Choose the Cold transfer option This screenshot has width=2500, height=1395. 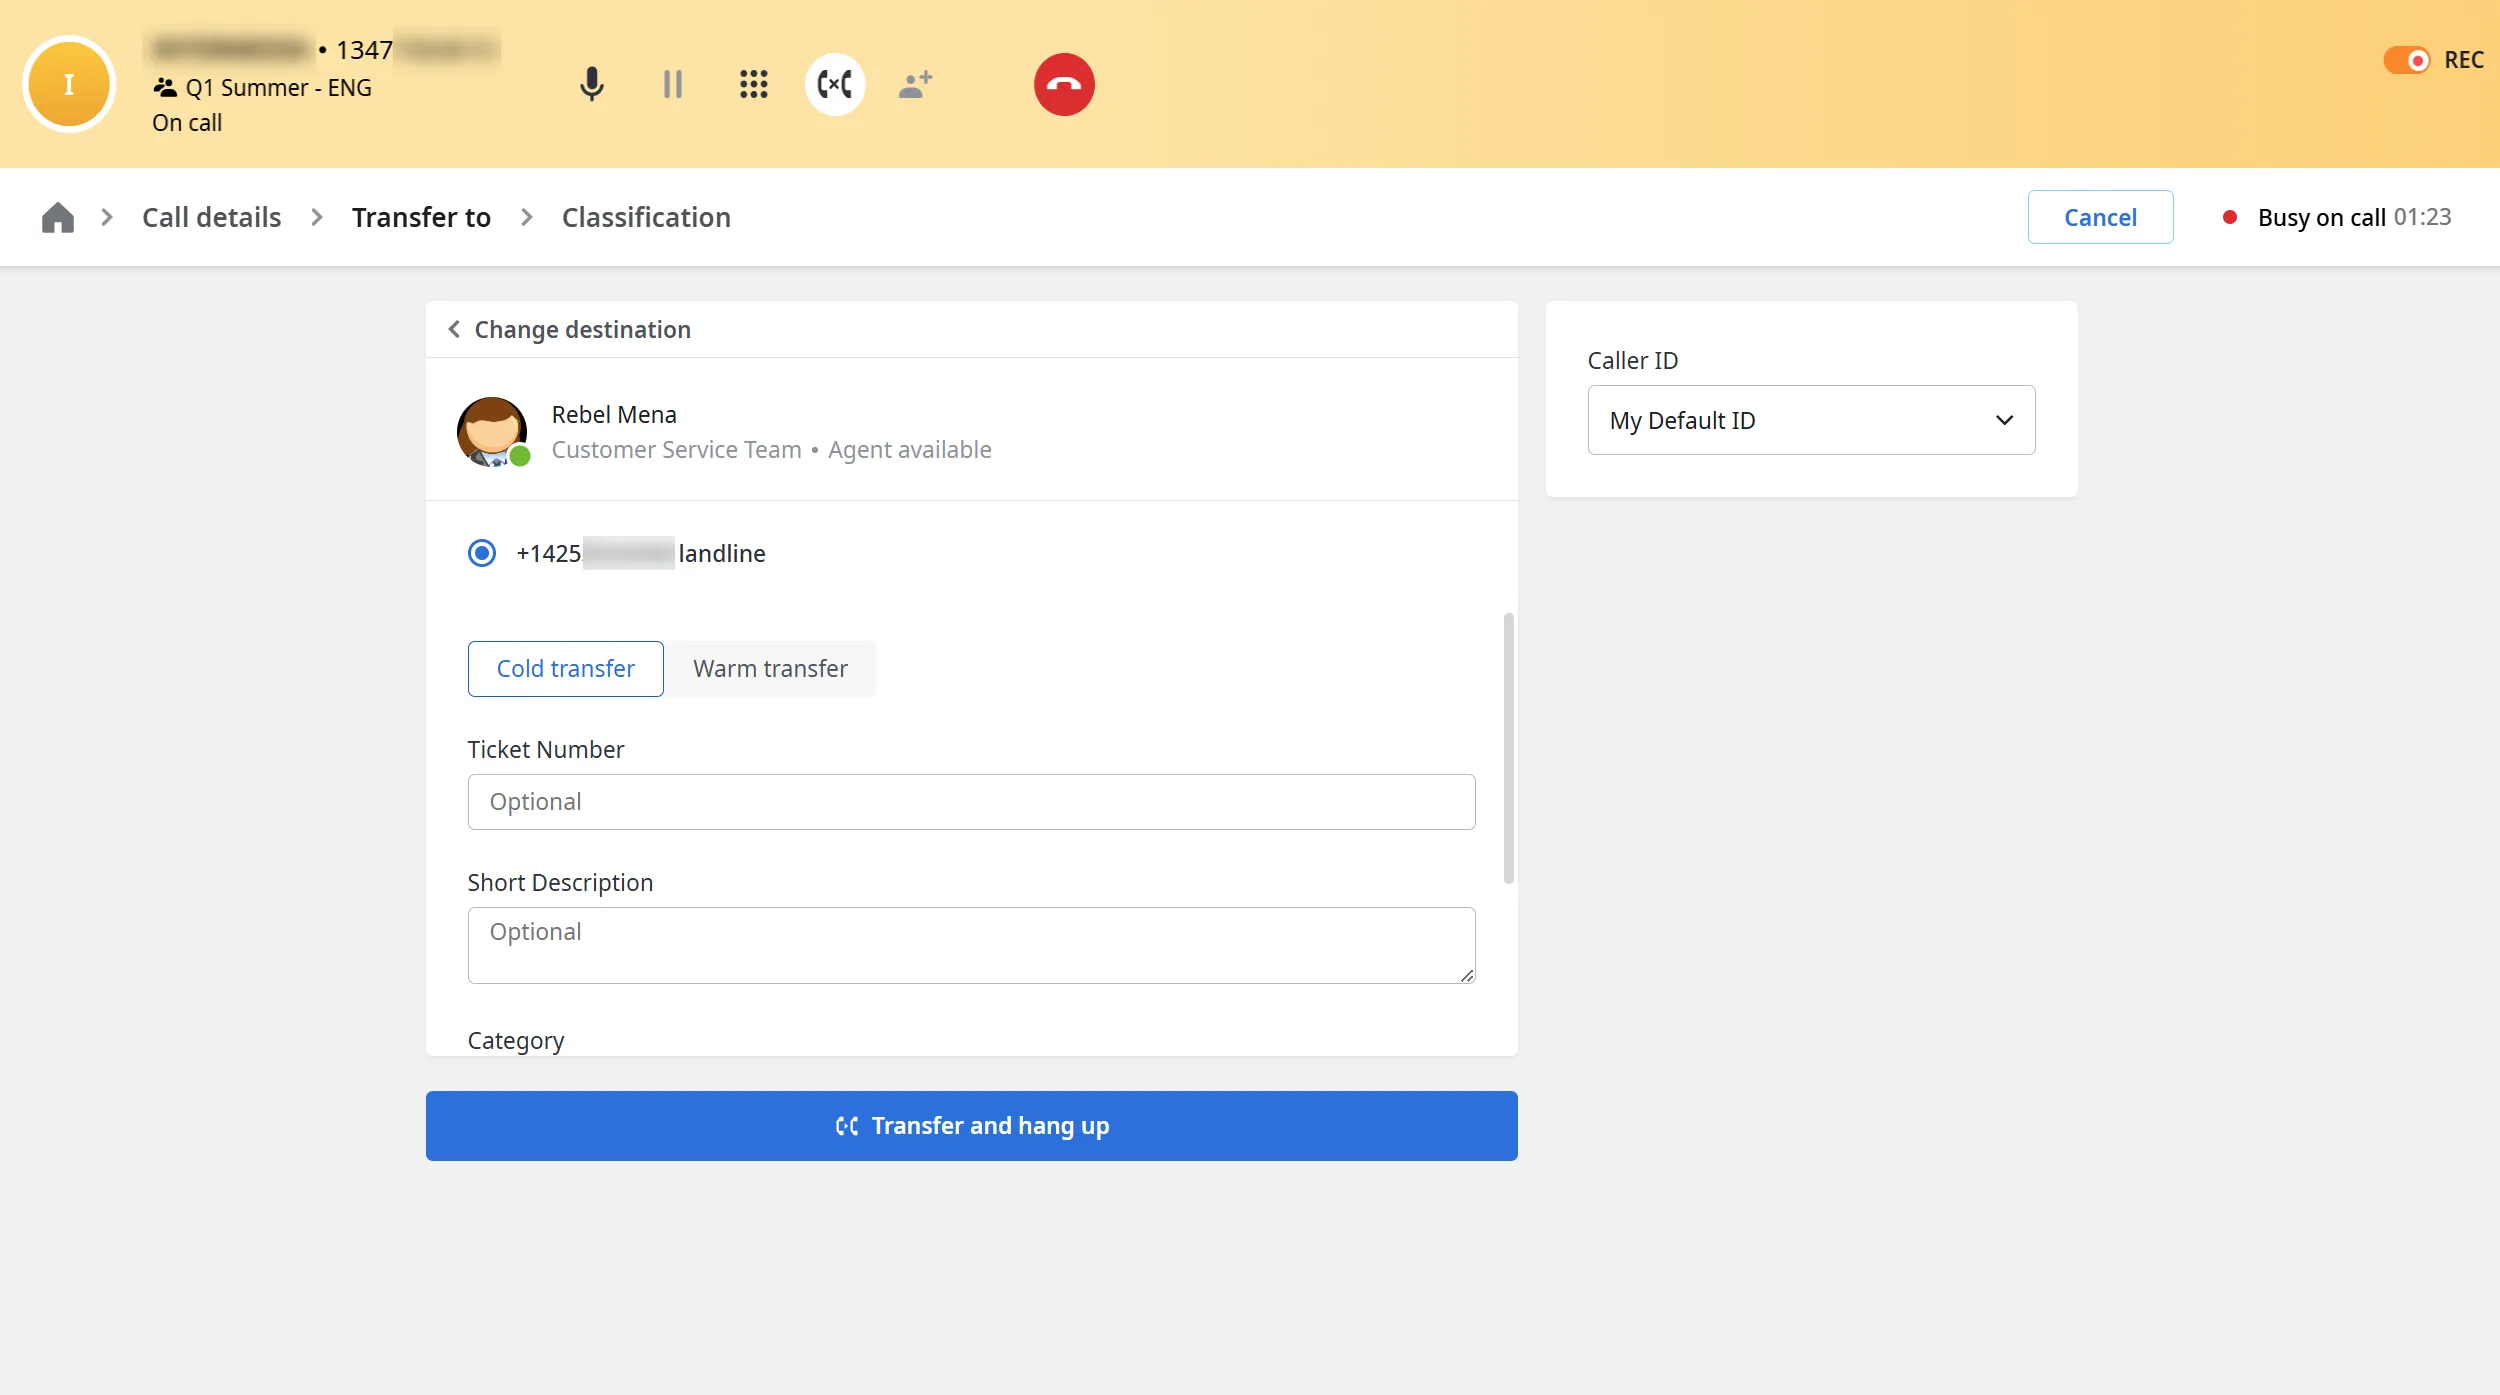click(x=566, y=669)
